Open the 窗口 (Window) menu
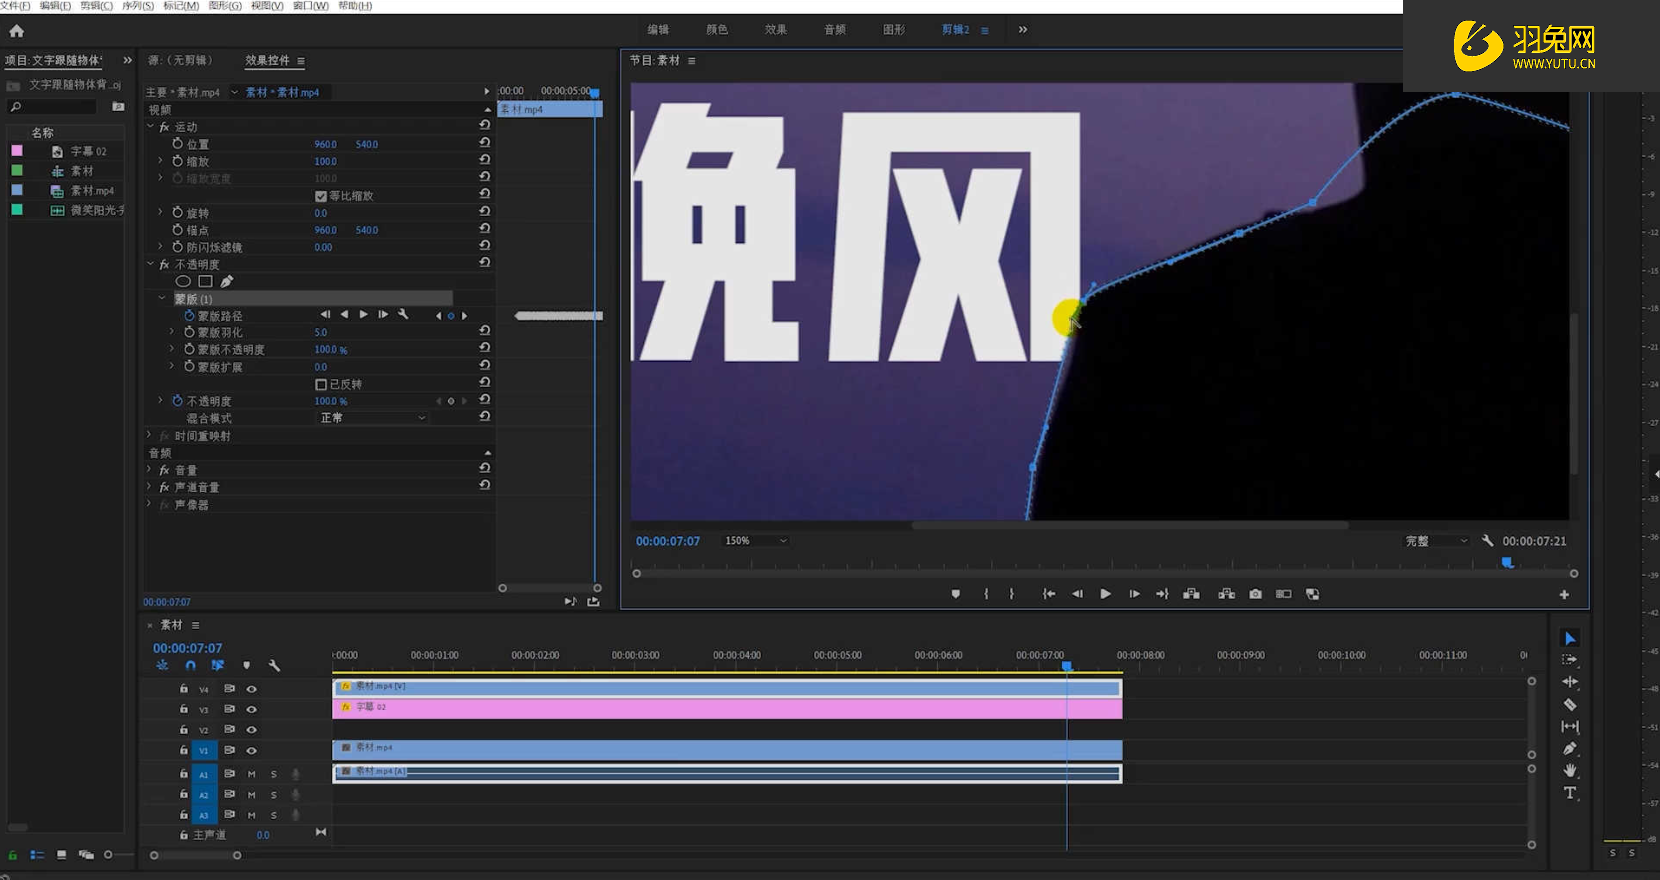The width and height of the screenshot is (1660, 880). coord(311,6)
